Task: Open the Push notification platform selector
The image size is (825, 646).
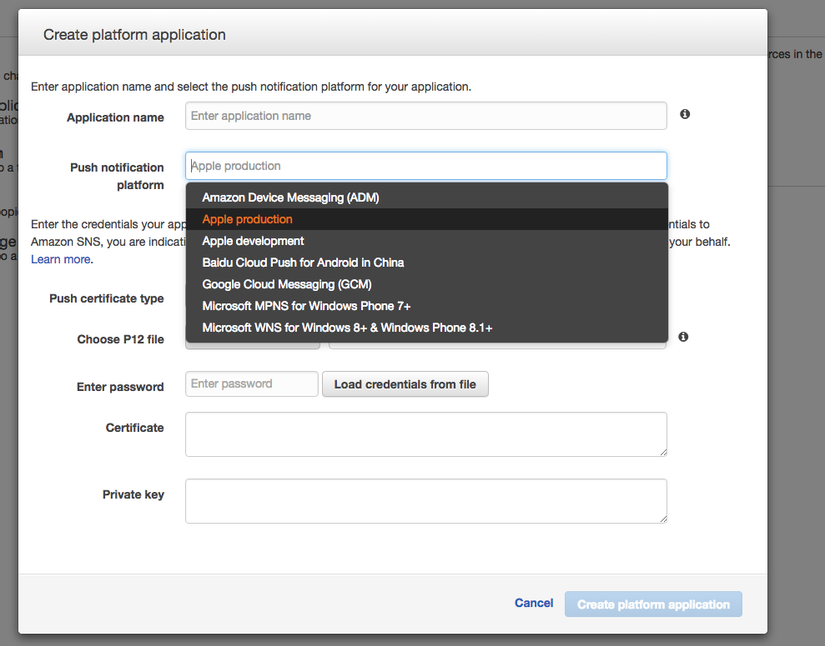Action: [x=425, y=165]
